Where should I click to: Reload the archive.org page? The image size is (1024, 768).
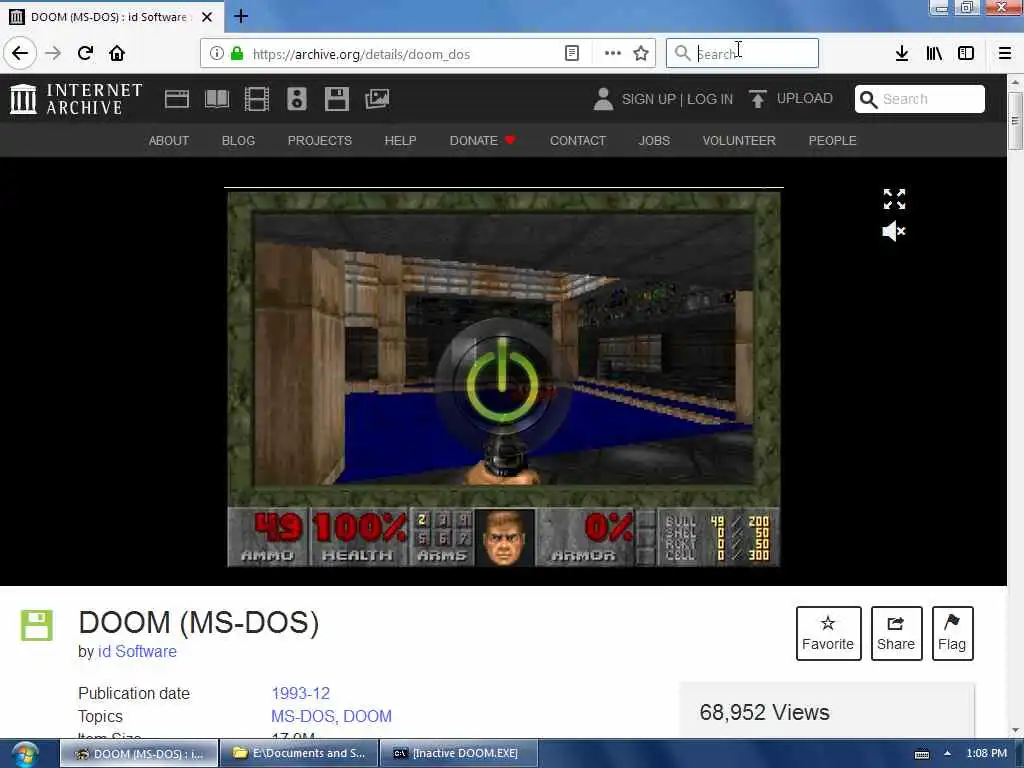(x=85, y=53)
